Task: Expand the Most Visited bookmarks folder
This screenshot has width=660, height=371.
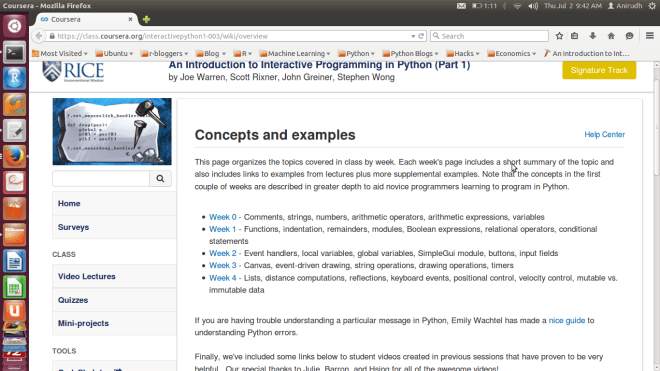Action: pyautogui.click(x=60, y=53)
